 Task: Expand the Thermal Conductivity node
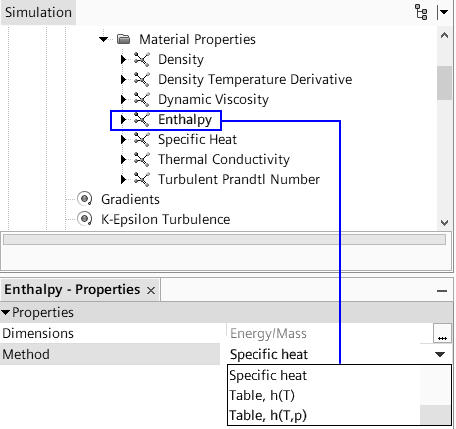click(123, 159)
